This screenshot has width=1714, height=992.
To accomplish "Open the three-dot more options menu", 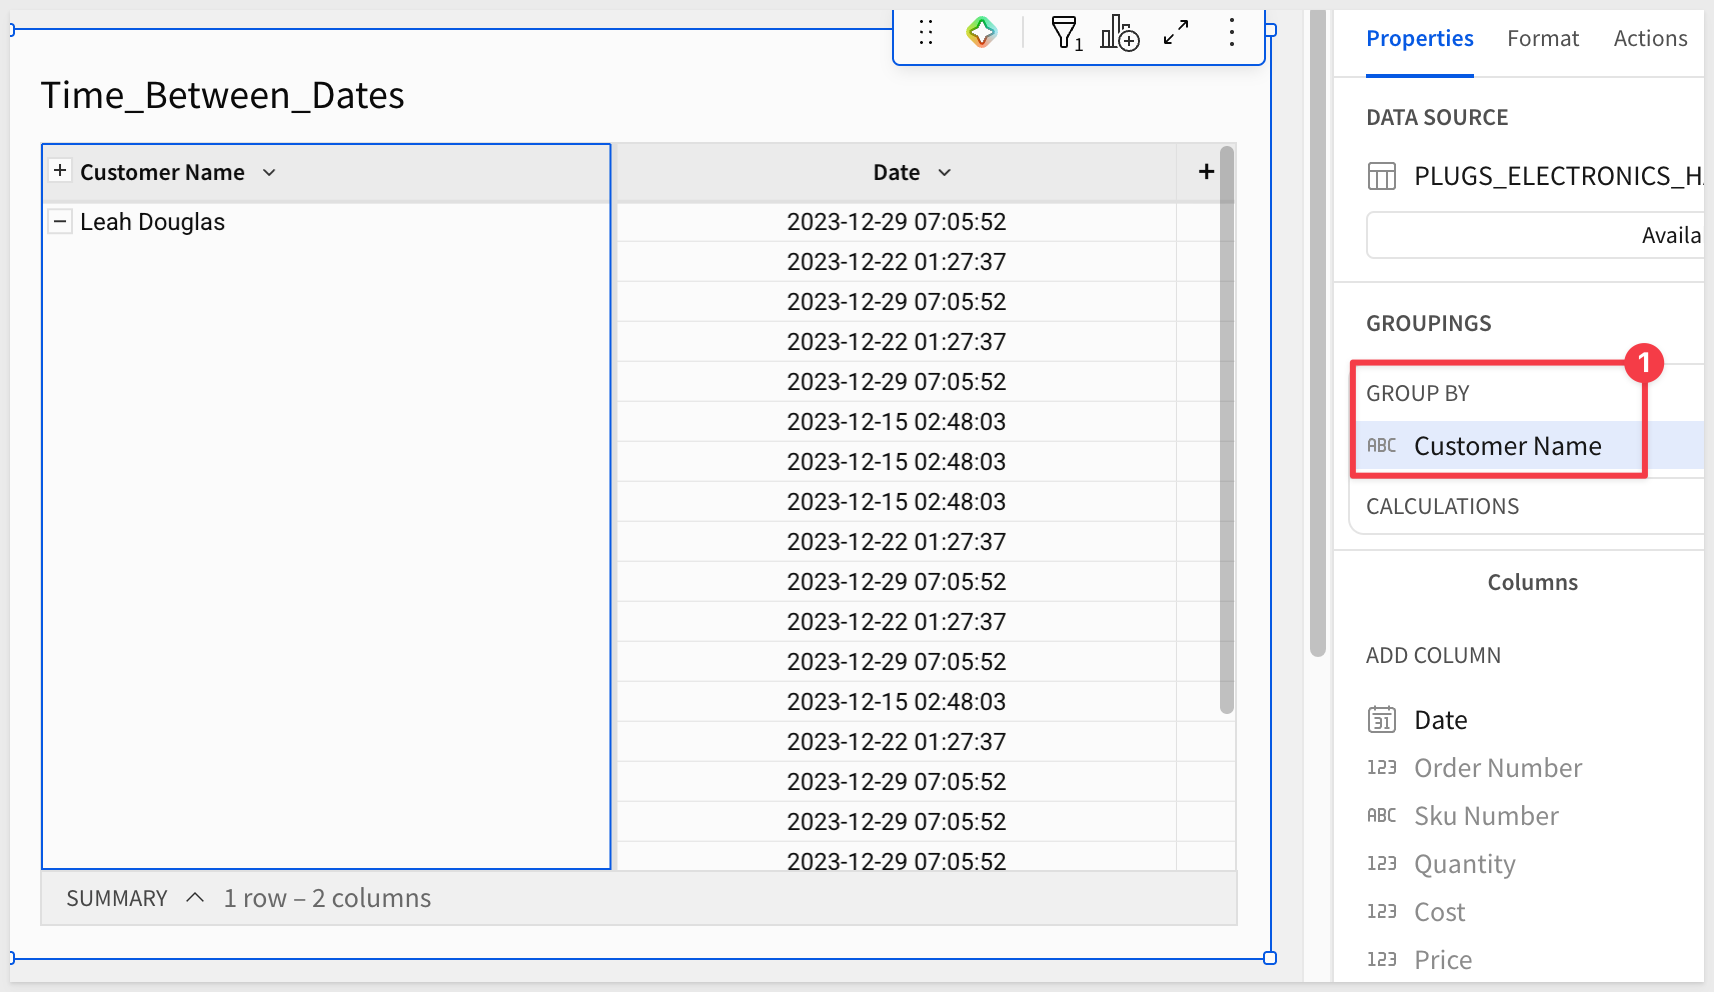I will click(1232, 32).
